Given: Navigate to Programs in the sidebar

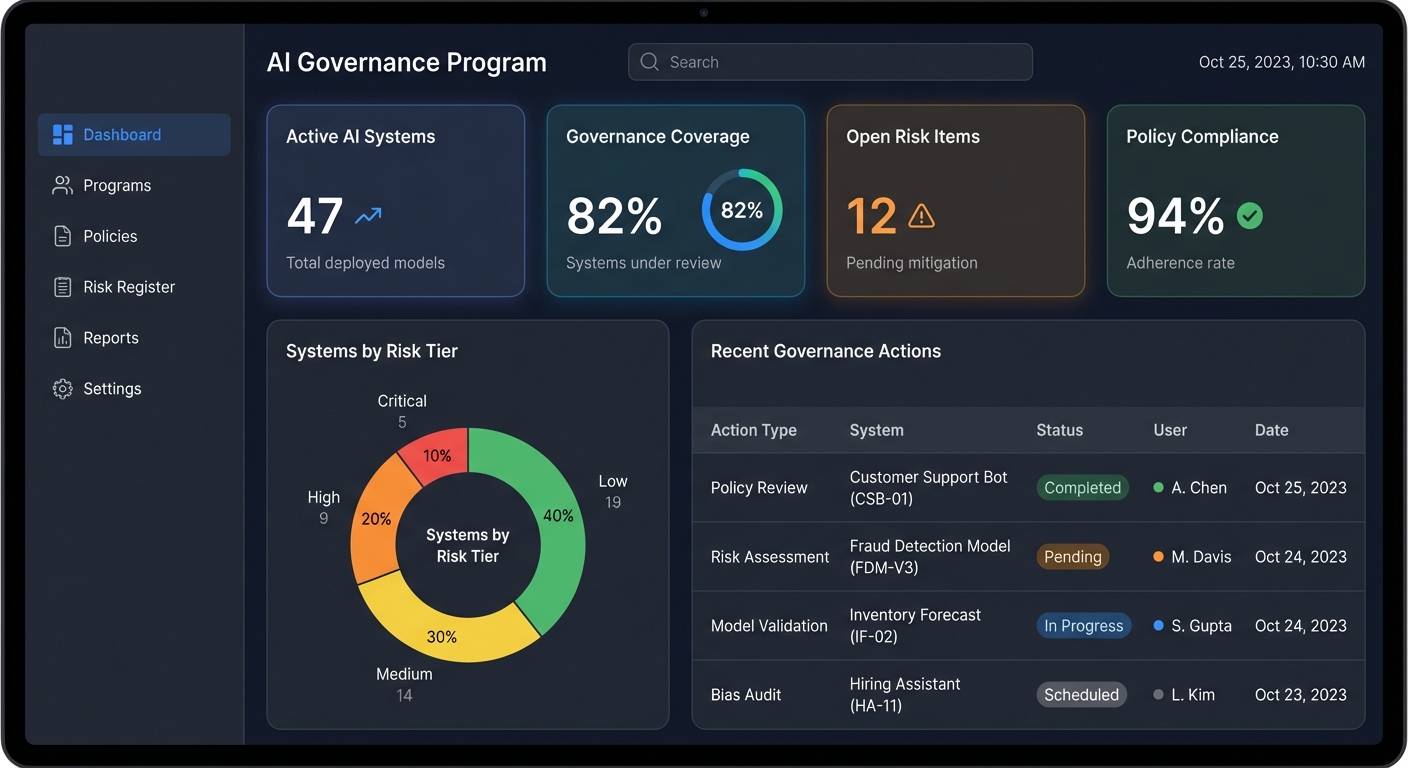Looking at the screenshot, I should [x=115, y=185].
